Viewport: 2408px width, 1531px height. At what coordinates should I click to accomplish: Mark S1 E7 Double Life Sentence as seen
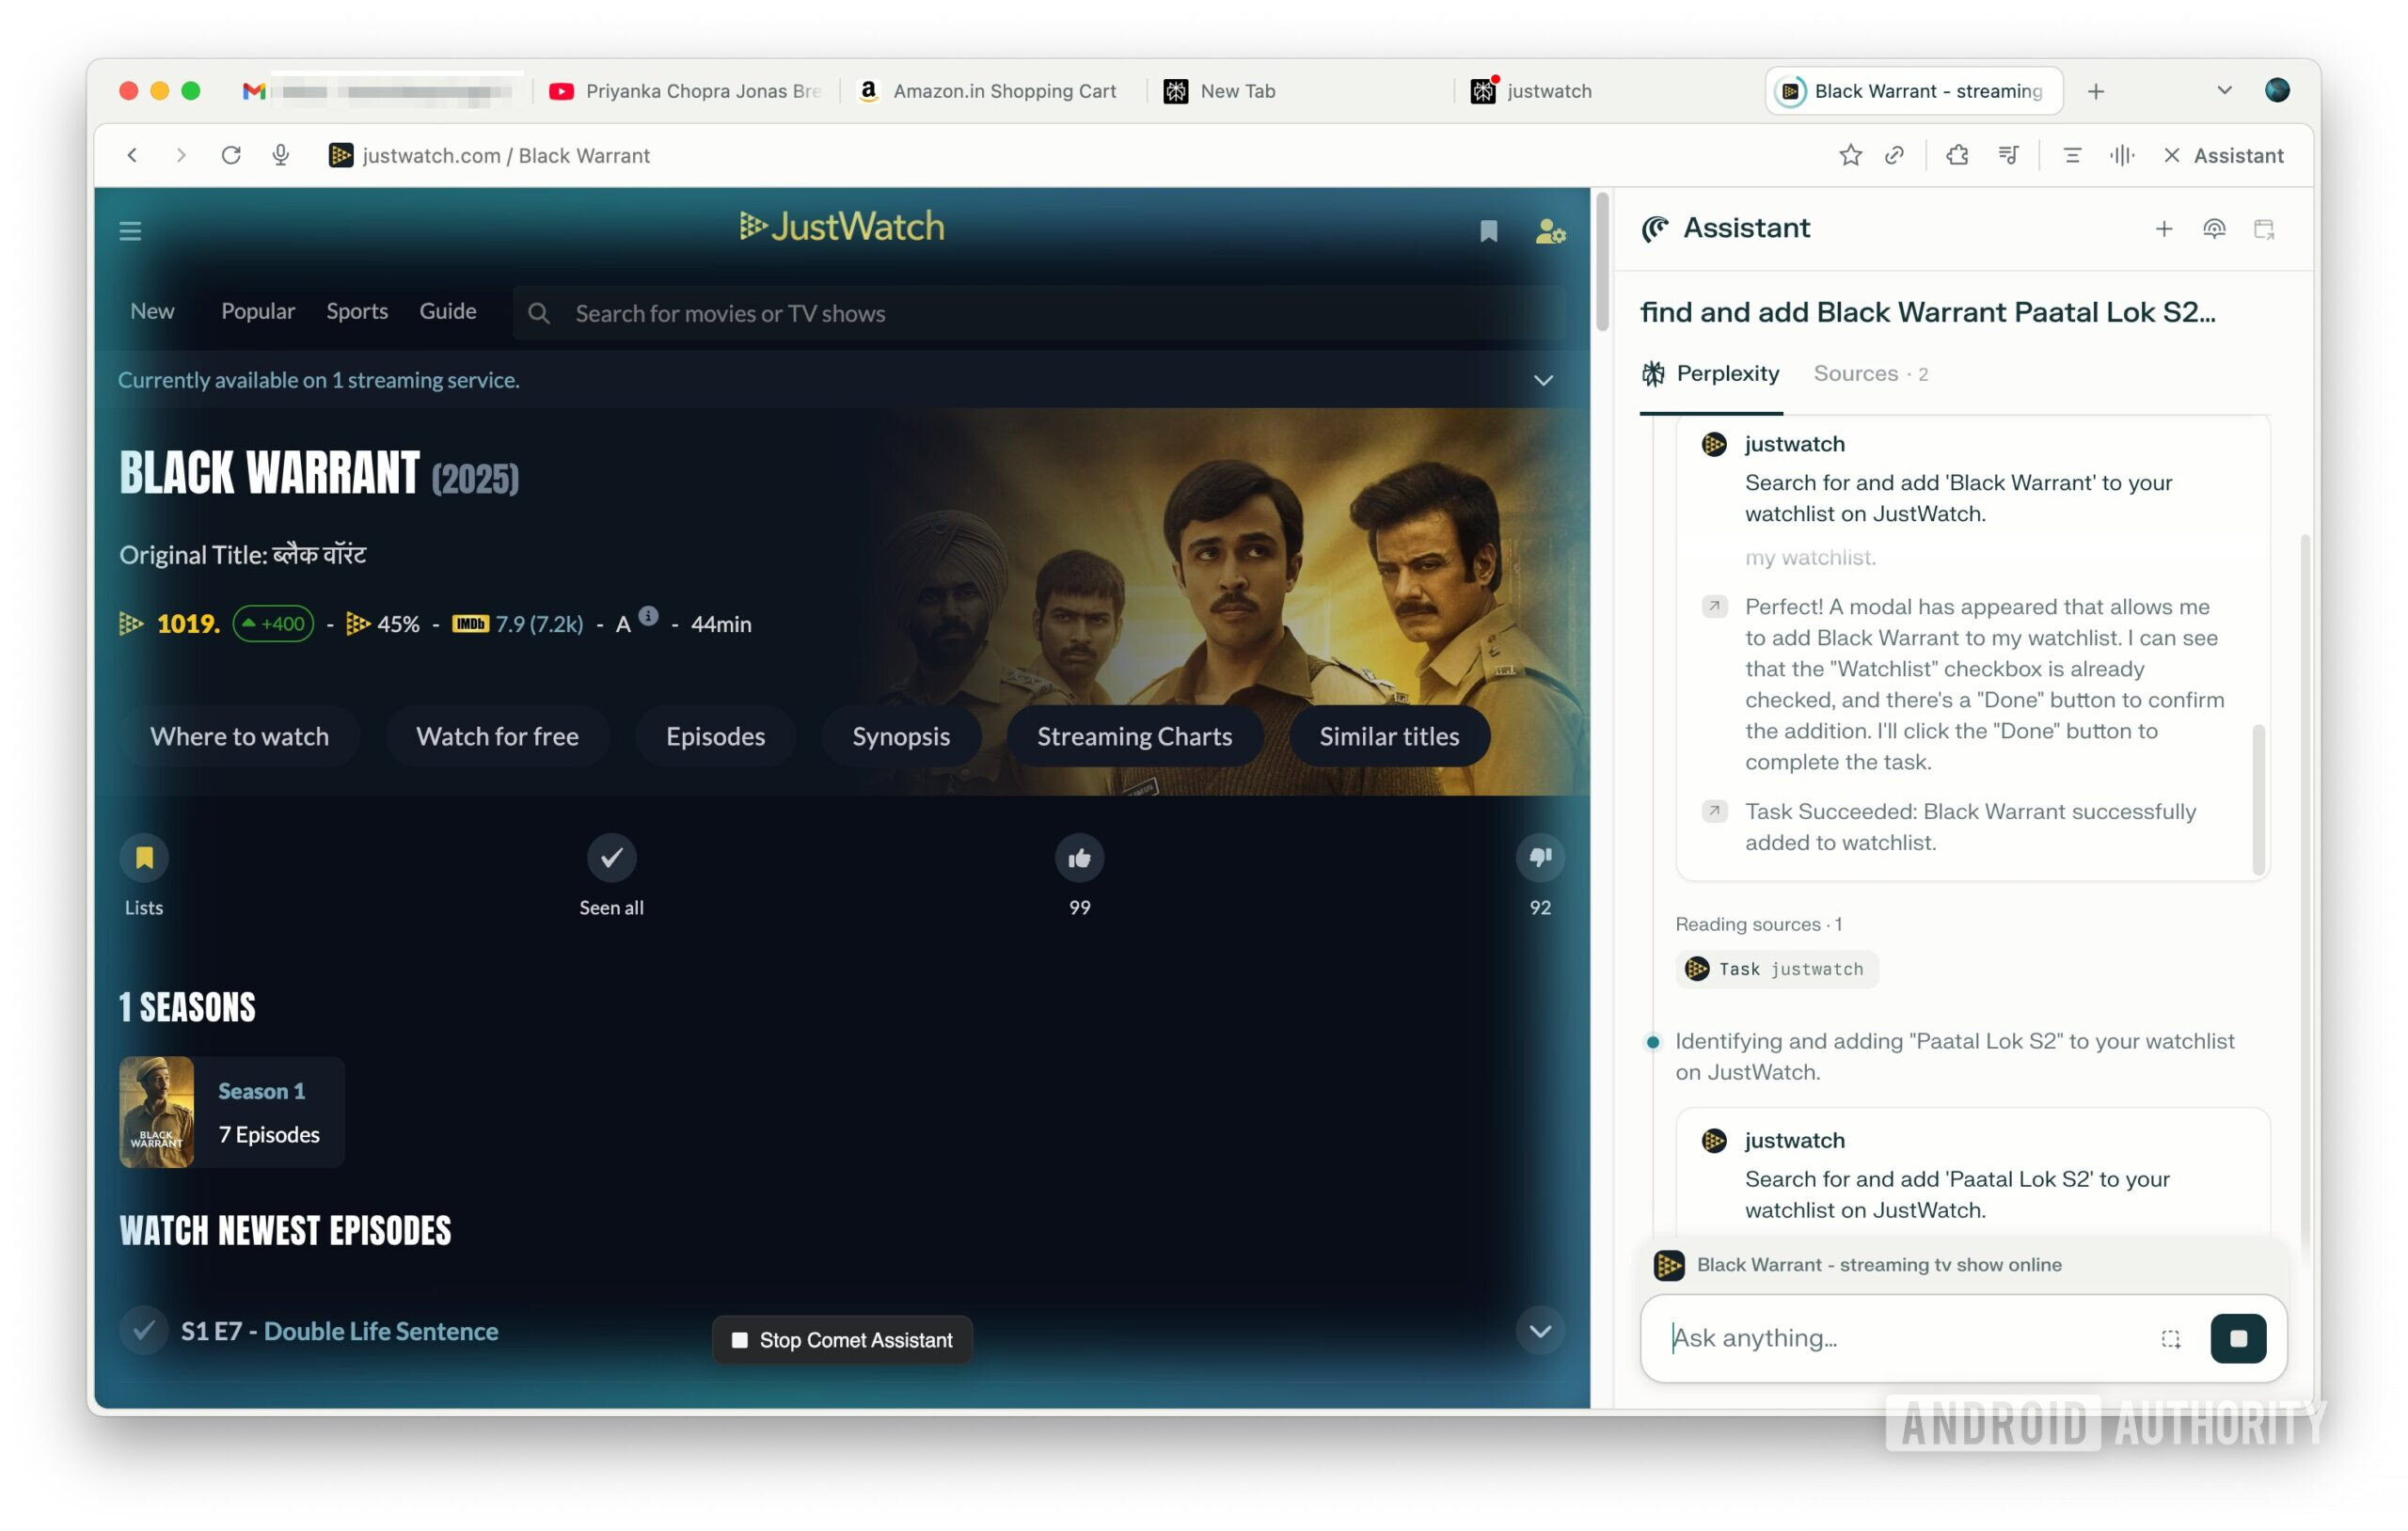click(x=144, y=1330)
